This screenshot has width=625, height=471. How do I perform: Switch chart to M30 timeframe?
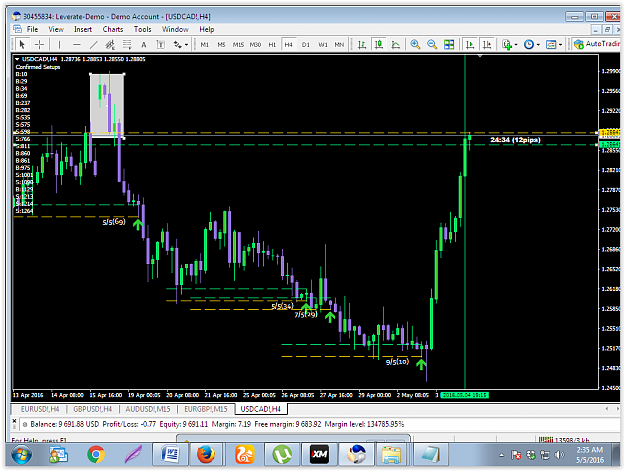coord(255,45)
